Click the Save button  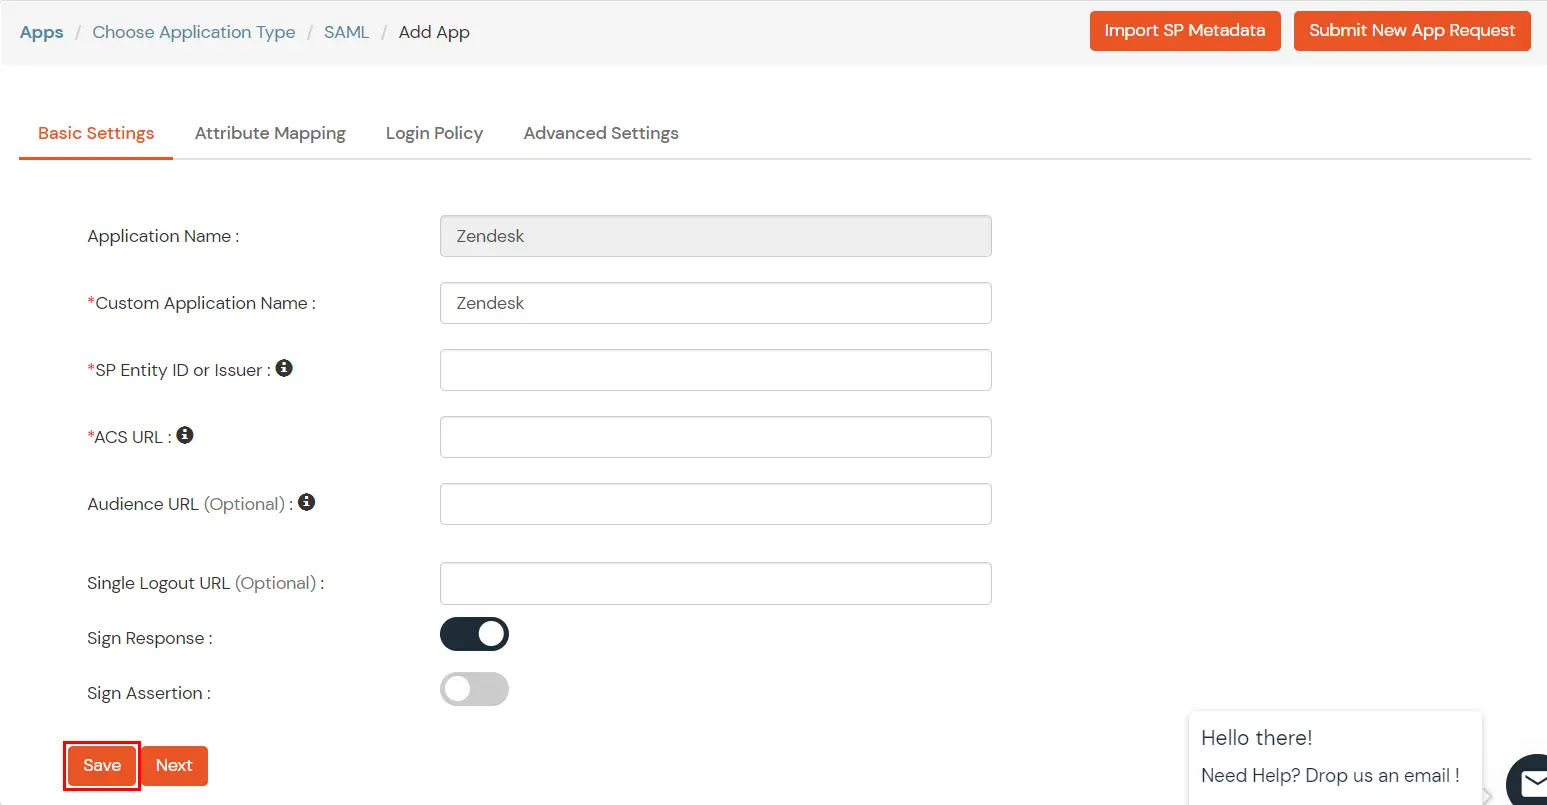coord(101,765)
